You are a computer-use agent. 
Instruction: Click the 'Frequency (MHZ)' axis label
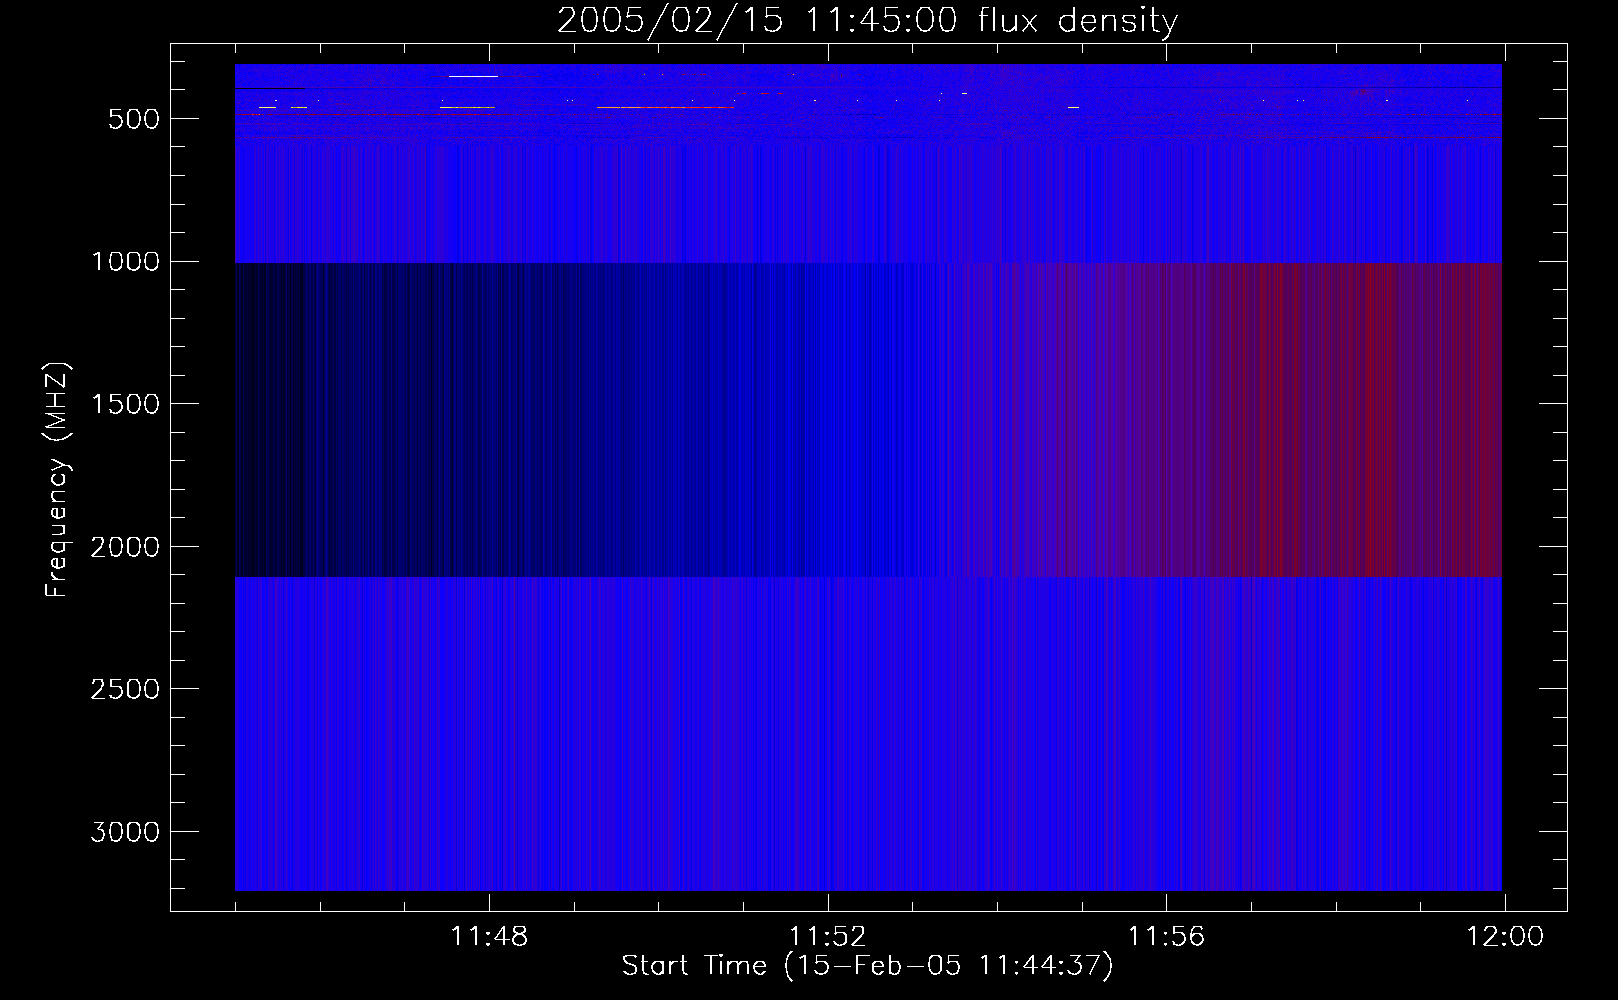[57, 480]
